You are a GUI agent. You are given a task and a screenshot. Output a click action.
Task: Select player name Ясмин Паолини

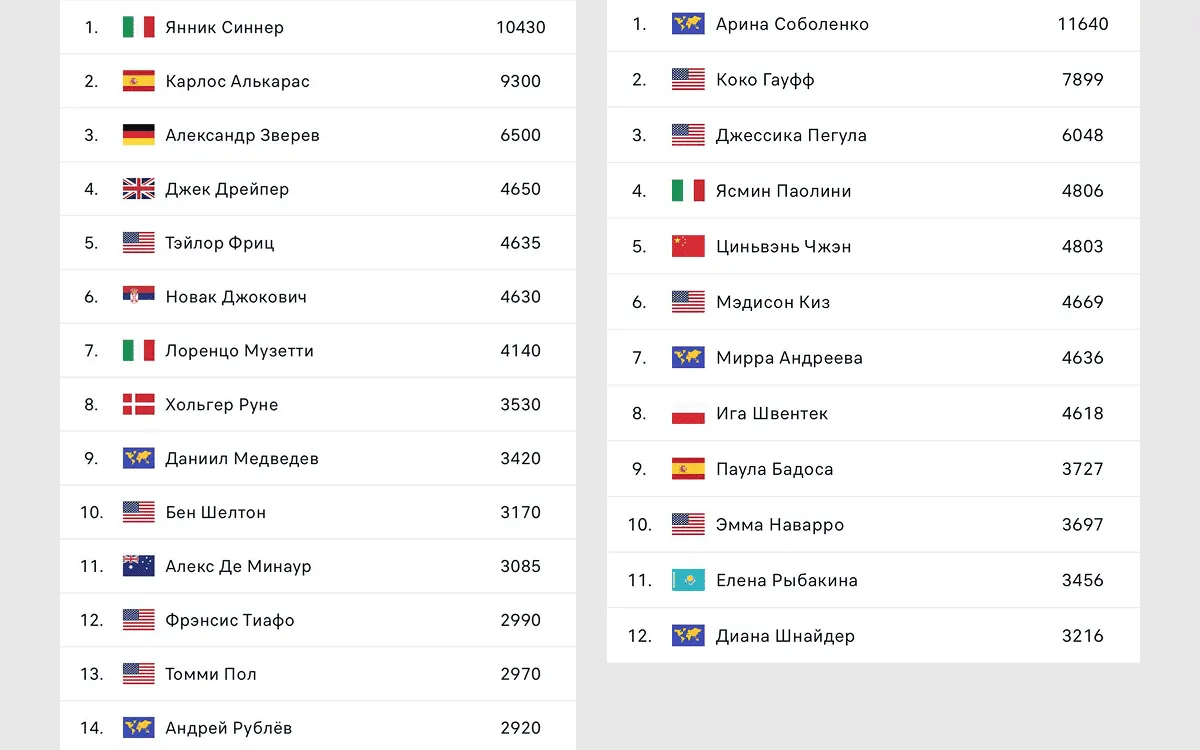pyautogui.click(x=783, y=191)
